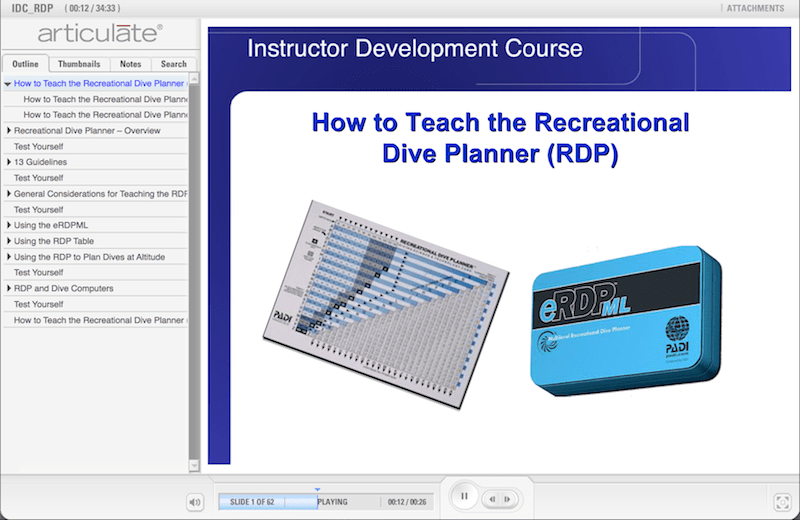Click the RDP table image on slide

[386, 304]
